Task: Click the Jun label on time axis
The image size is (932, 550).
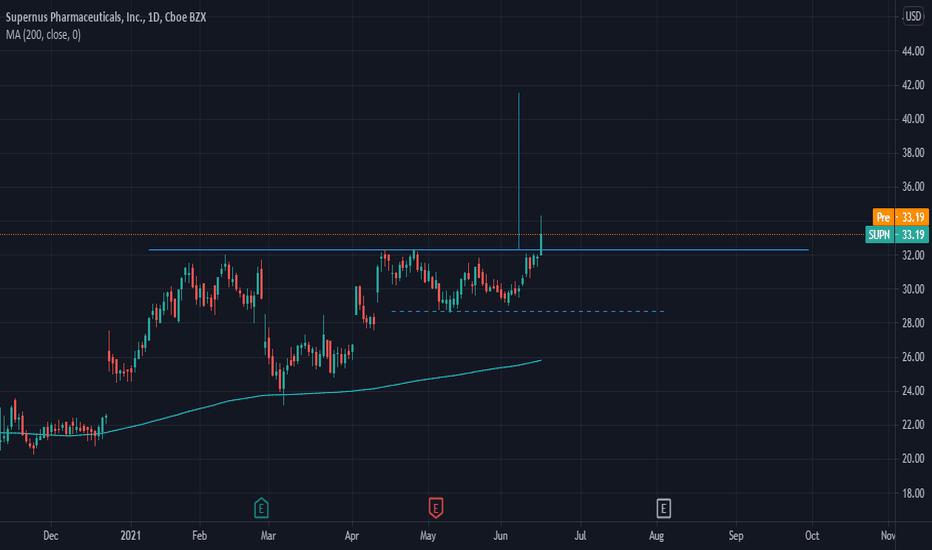Action: pos(500,536)
